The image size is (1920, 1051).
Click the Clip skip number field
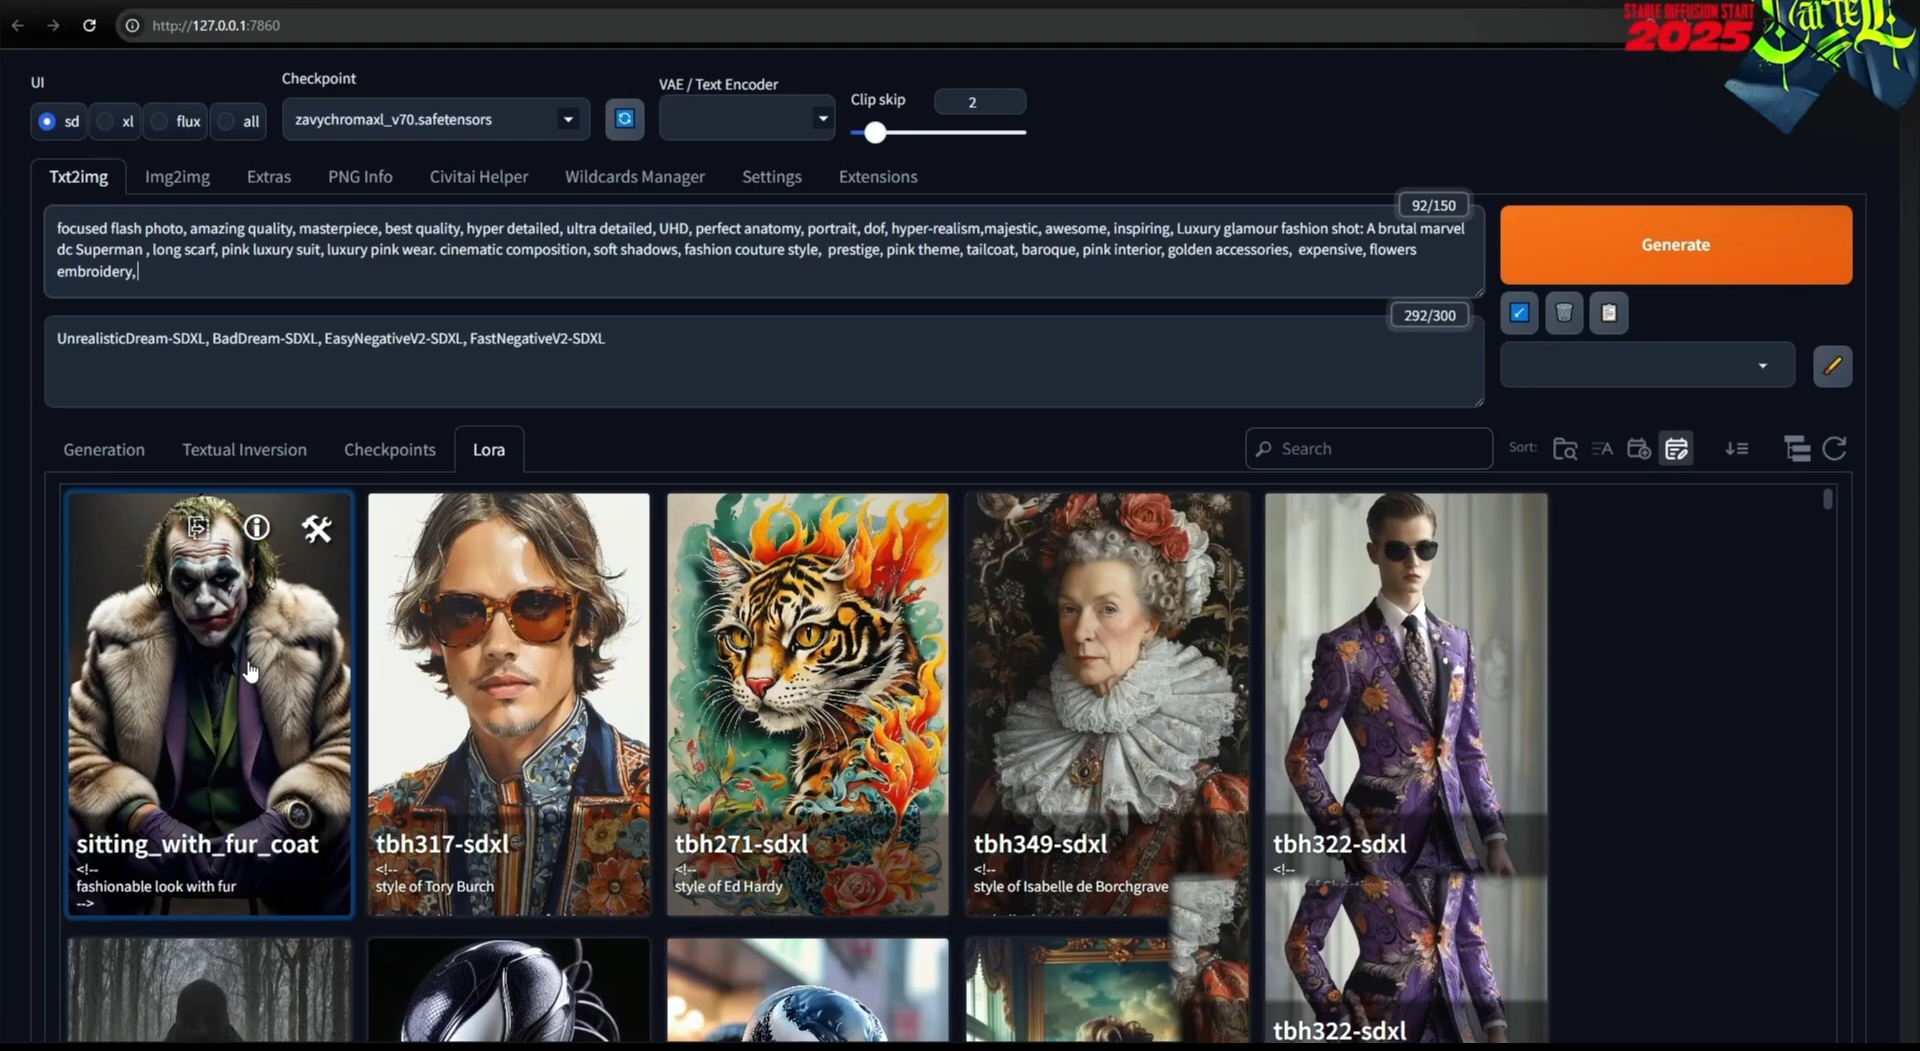(x=980, y=102)
